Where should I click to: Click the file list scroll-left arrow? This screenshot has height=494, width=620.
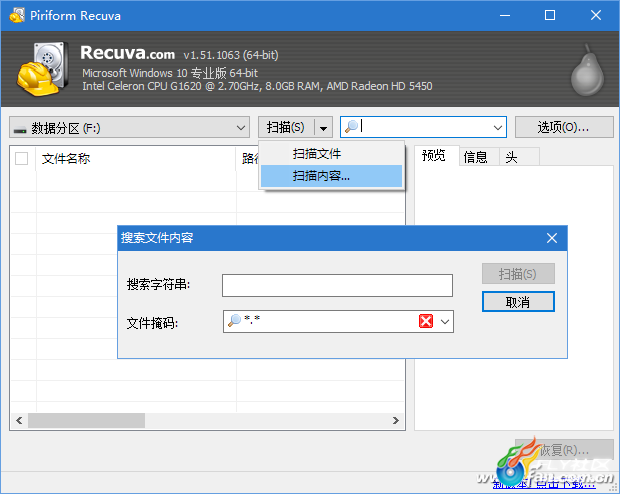(x=19, y=420)
